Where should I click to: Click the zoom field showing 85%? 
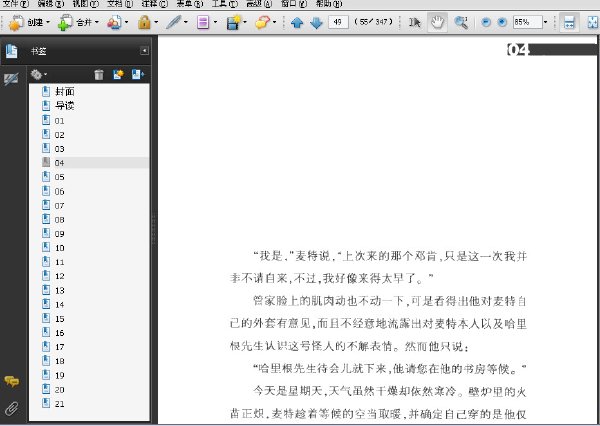click(528, 22)
